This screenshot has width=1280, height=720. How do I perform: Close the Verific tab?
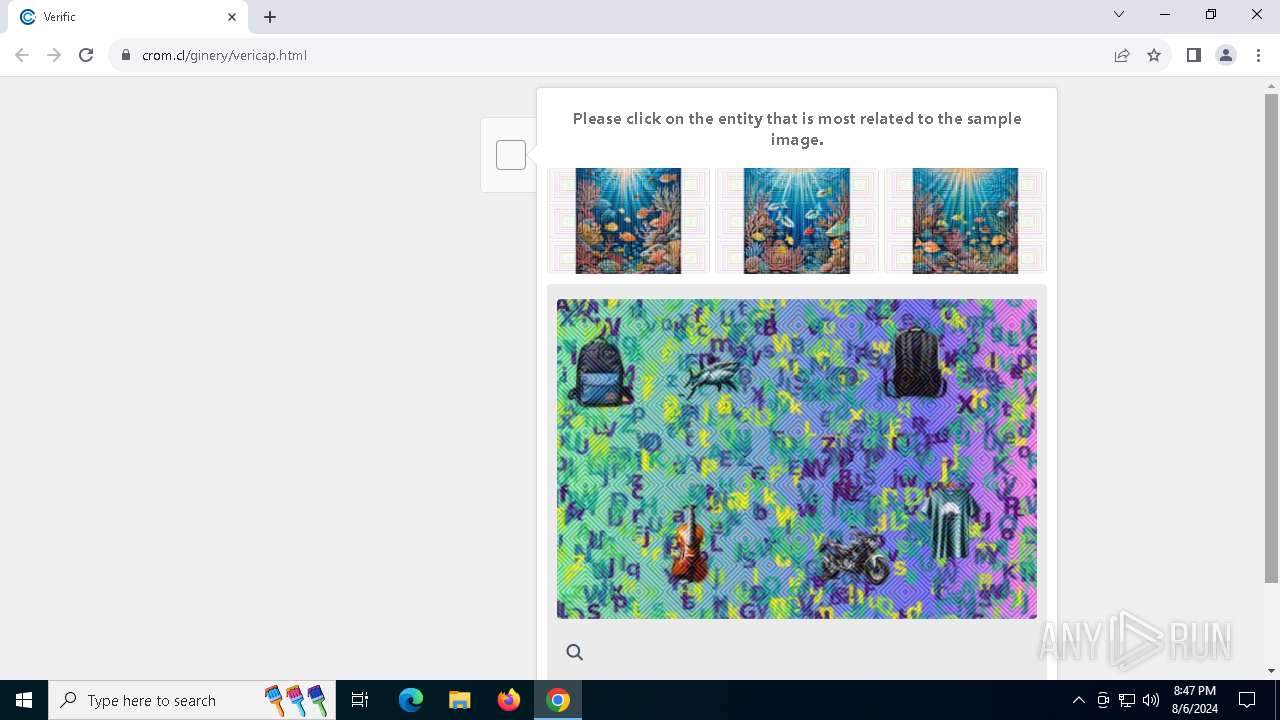232,17
